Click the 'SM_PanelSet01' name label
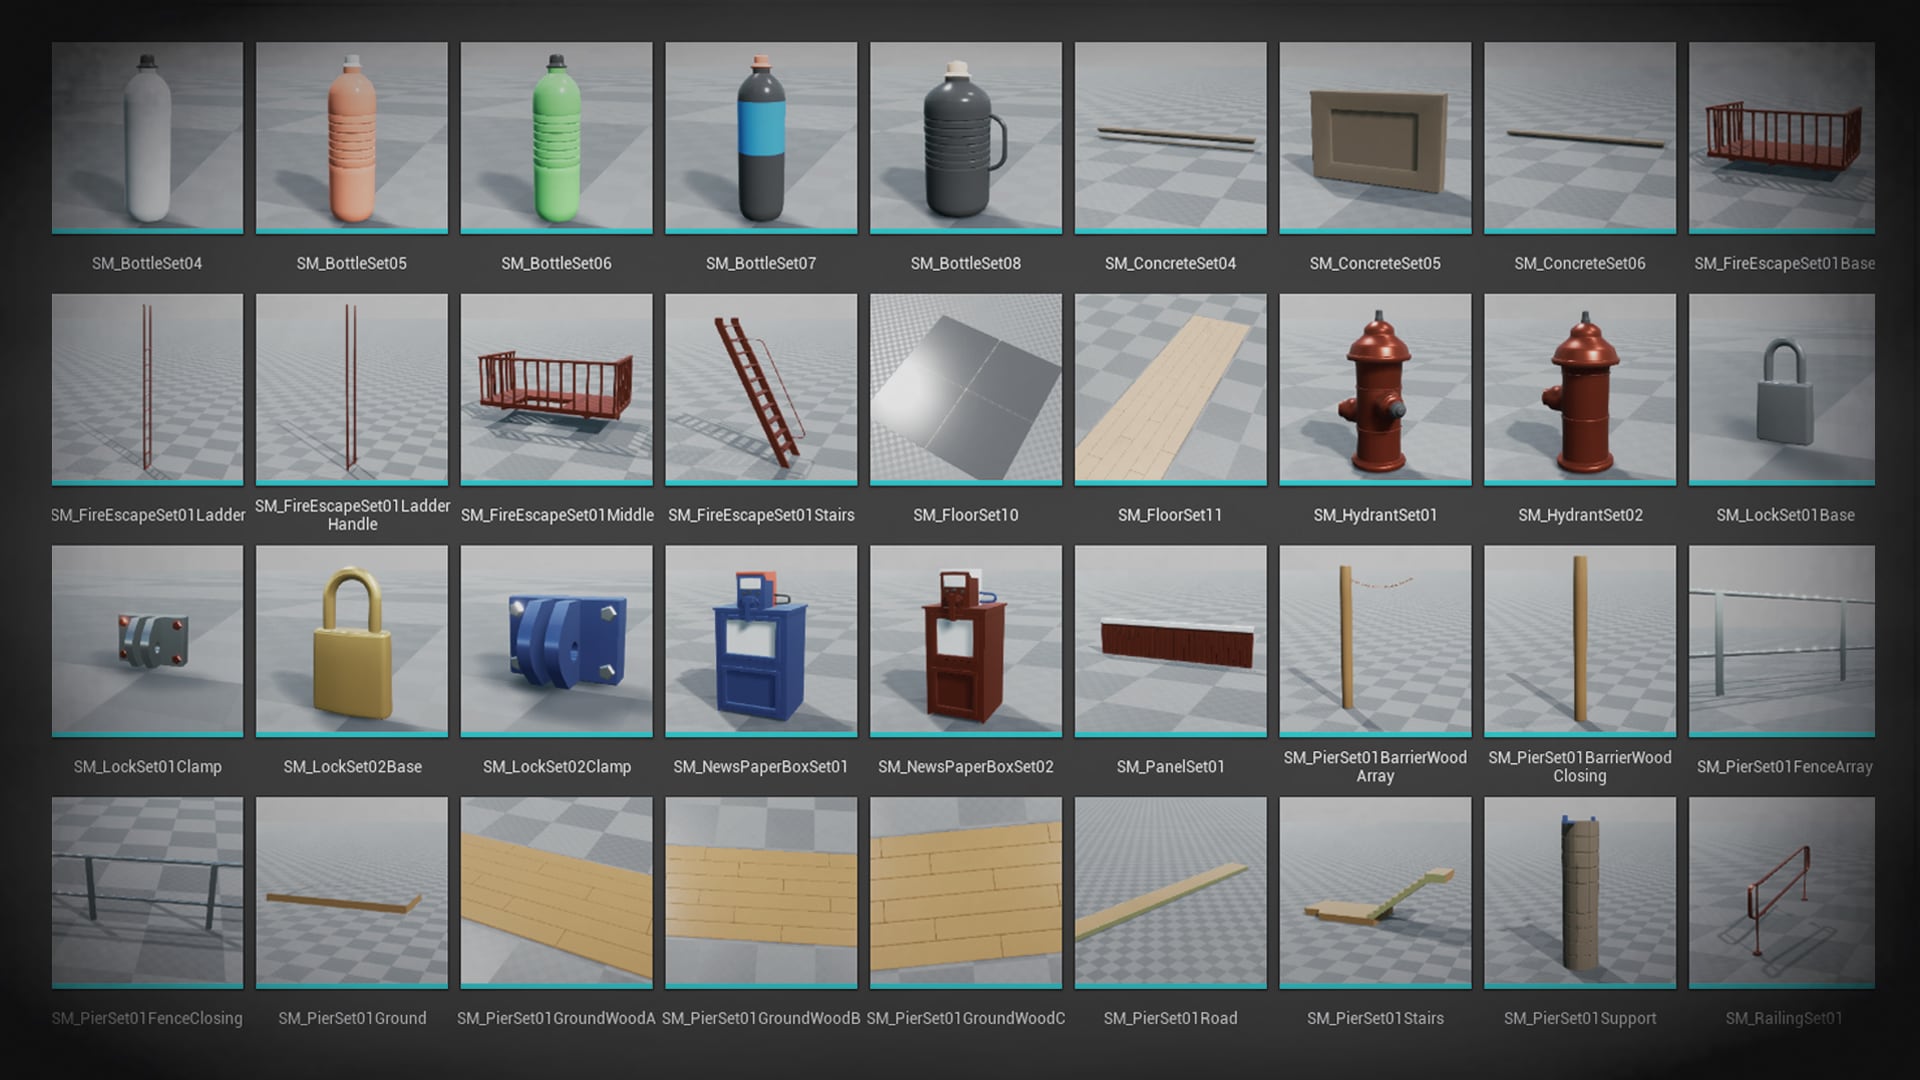Viewport: 1920px width, 1080px height. click(1171, 767)
